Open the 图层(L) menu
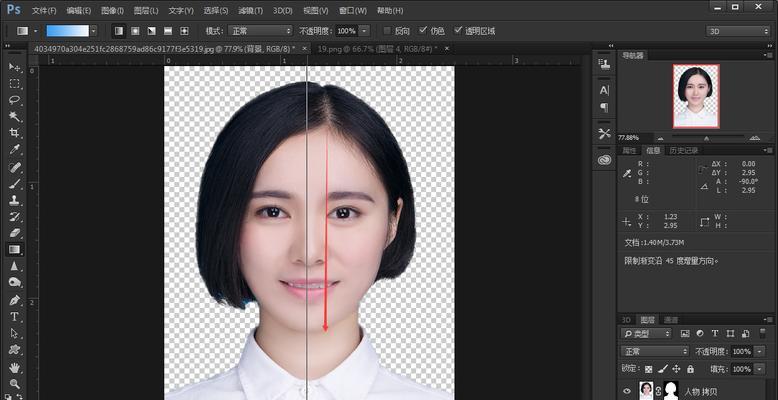The height and width of the screenshot is (400, 778). [146, 10]
